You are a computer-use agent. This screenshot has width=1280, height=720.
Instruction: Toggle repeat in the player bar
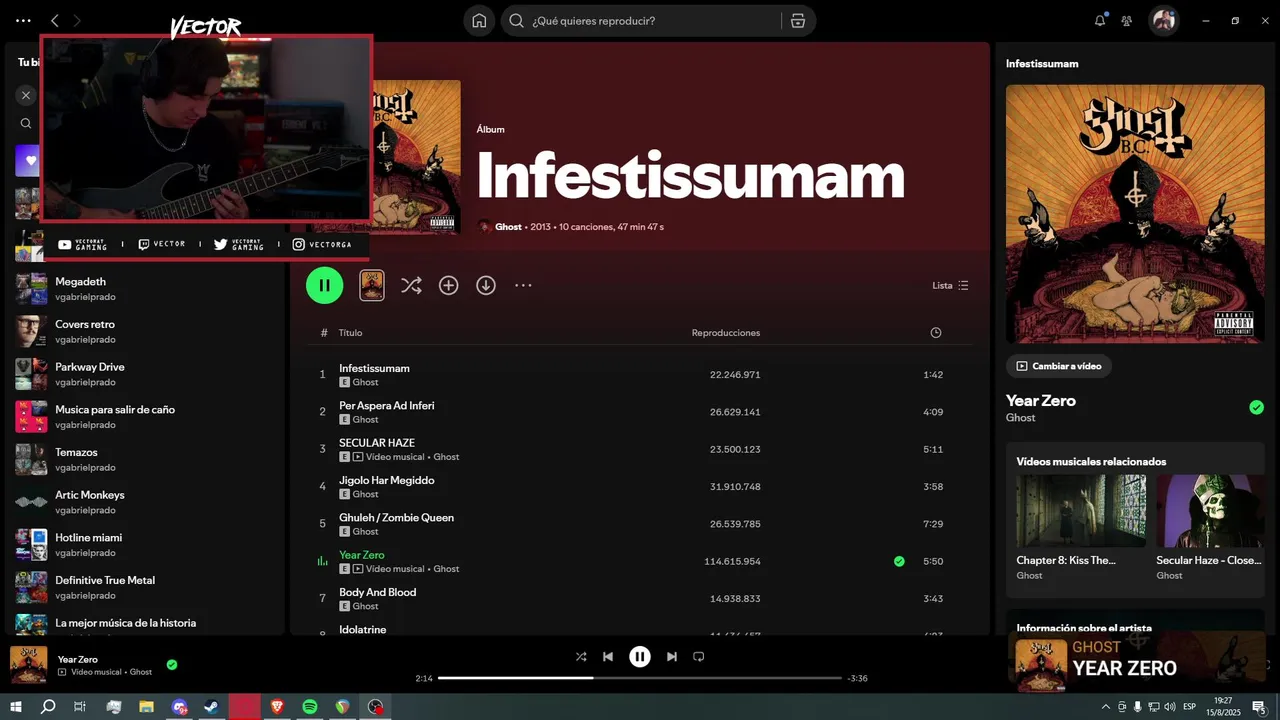[x=699, y=657]
